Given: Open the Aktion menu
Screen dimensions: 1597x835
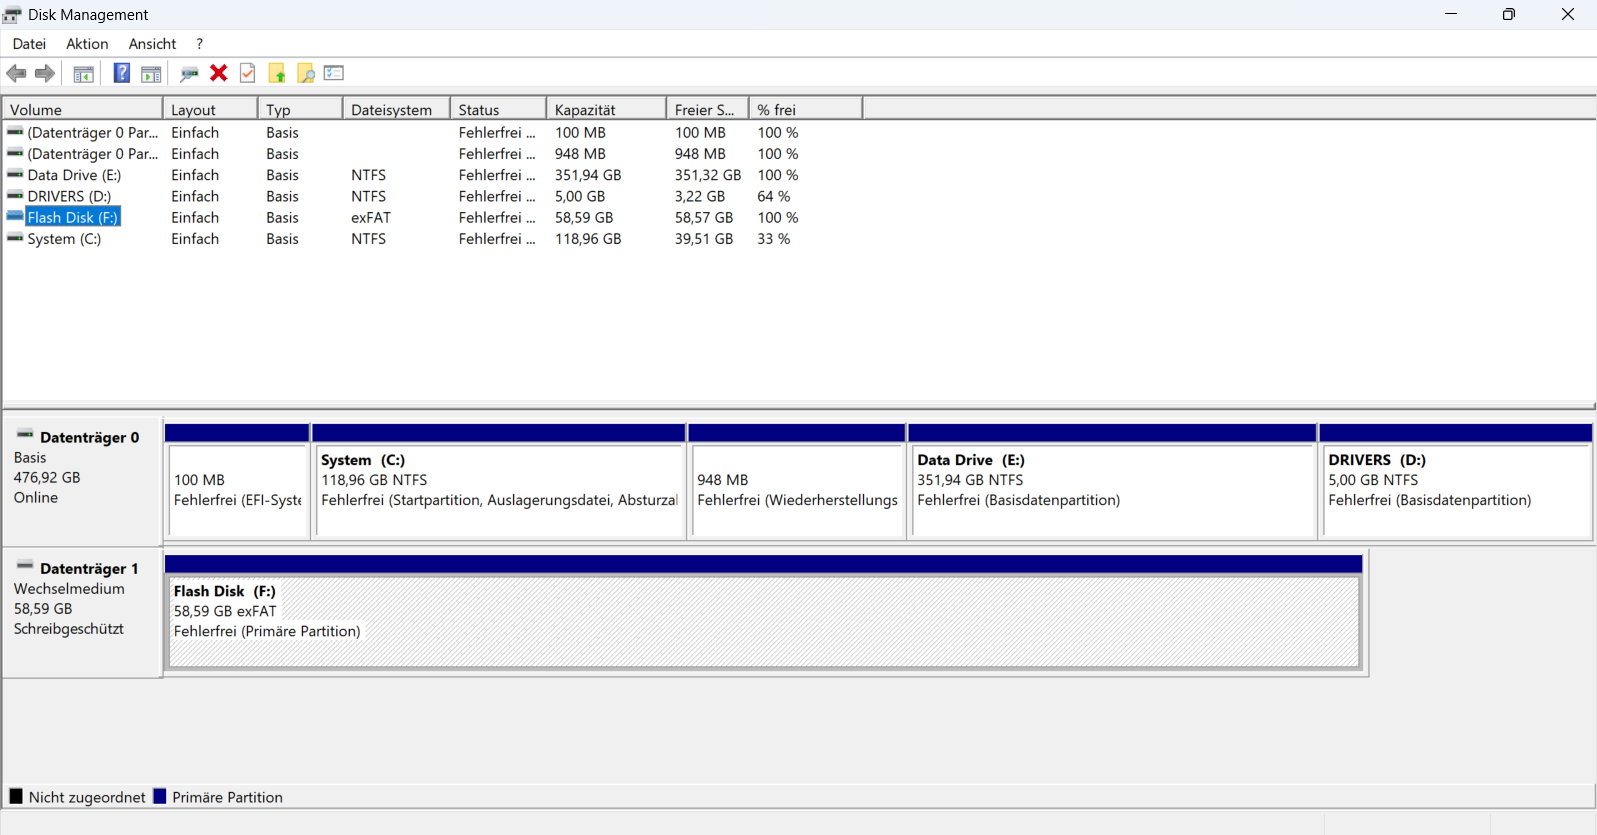Looking at the screenshot, I should (87, 44).
